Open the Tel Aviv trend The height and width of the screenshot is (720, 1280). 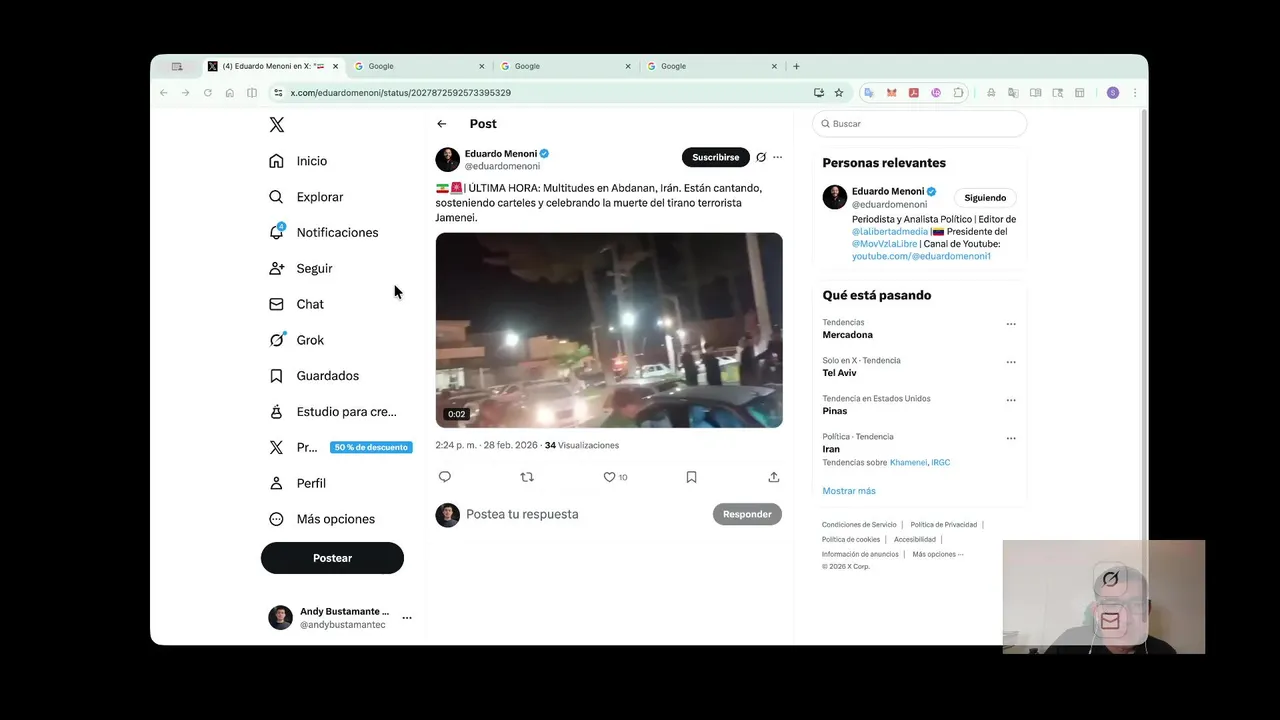[x=839, y=373]
